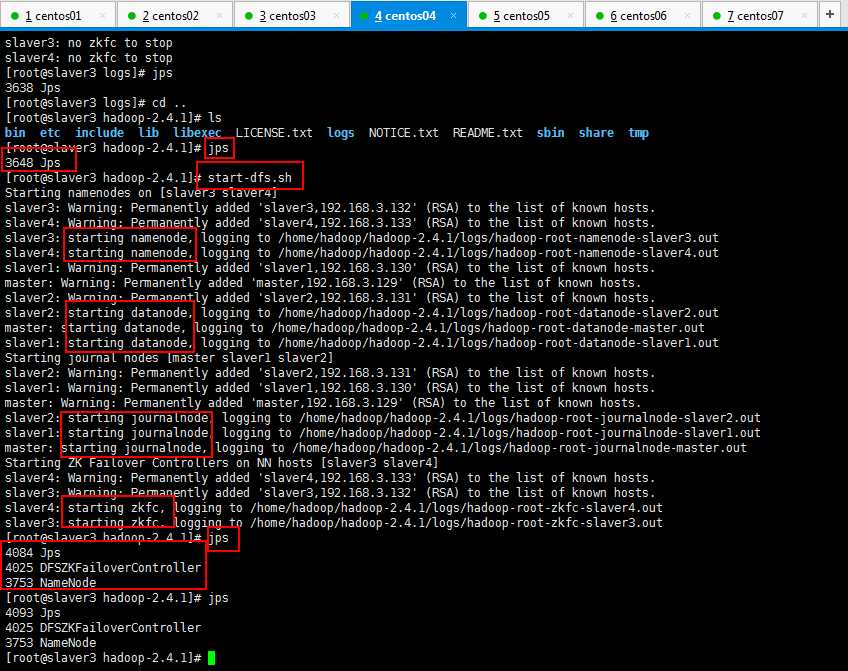Close the centos03 tab with its X
The width and height of the screenshot is (848, 671).
(x=336, y=16)
